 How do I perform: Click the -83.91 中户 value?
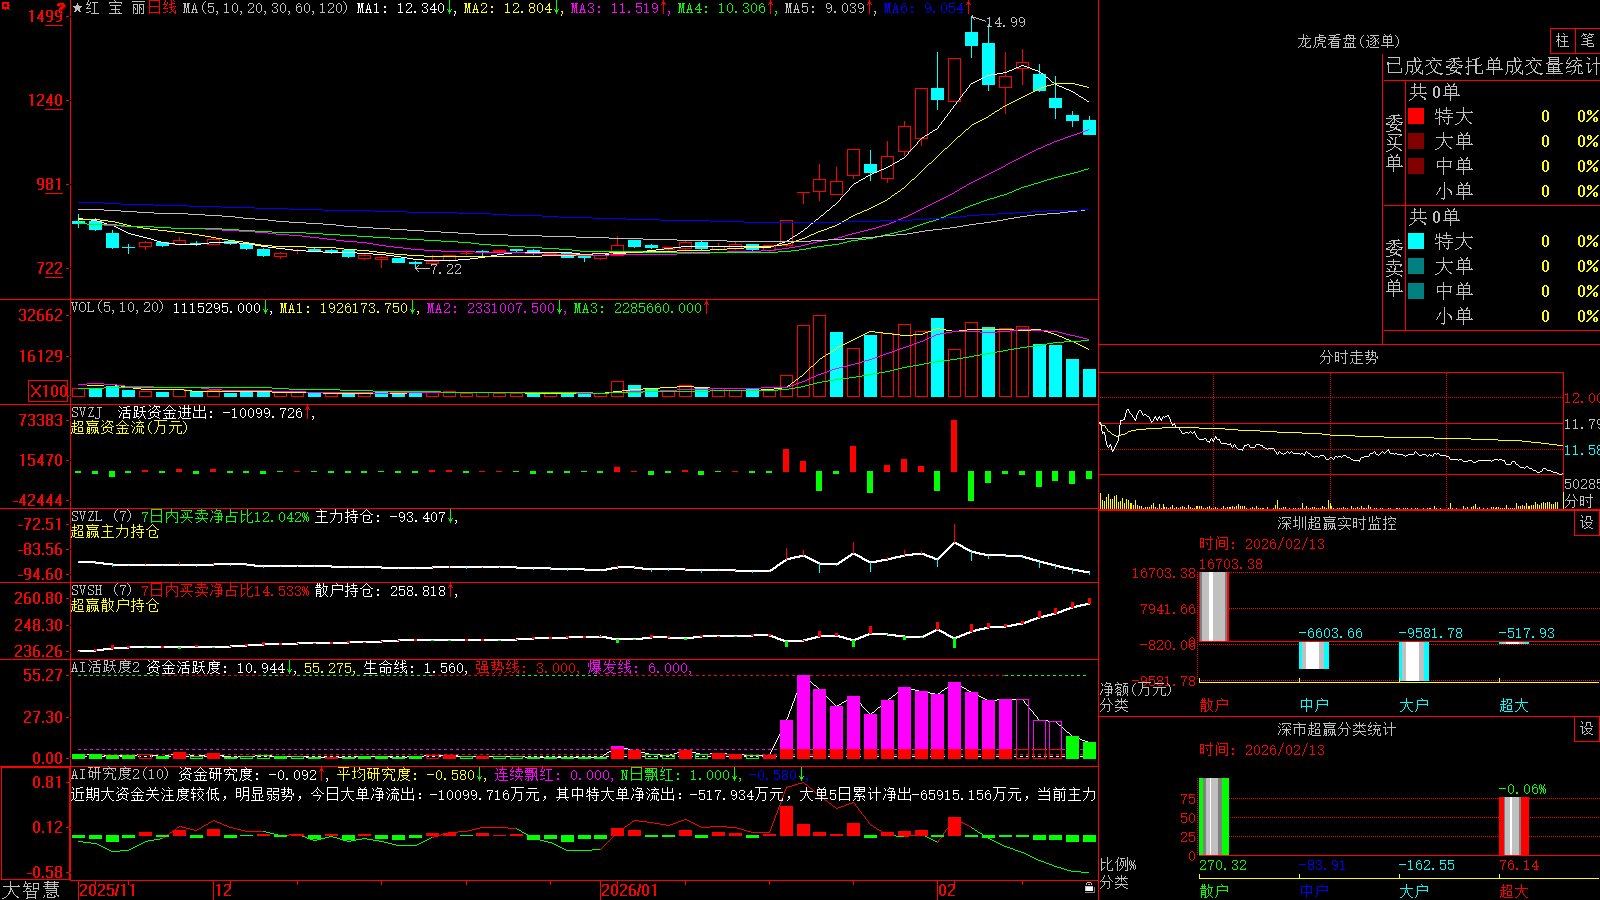tap(1322, 865)
